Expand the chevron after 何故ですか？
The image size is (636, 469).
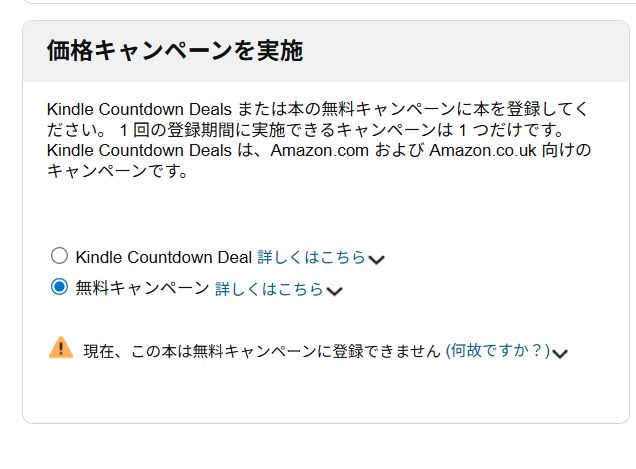coord(560,352)
